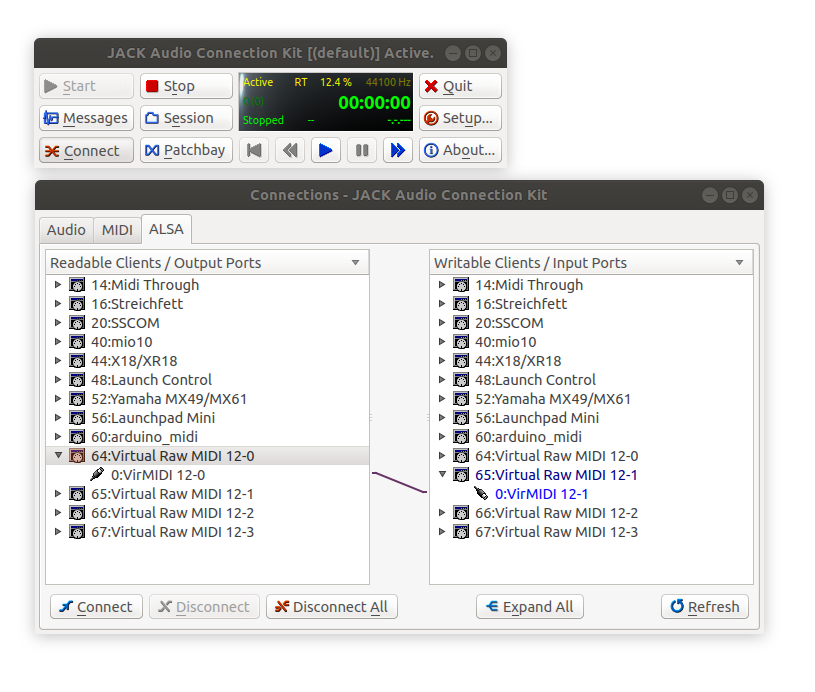
Task: Click the 0:VirMIDI 12-0 plug icon
Action: (97, 474)
